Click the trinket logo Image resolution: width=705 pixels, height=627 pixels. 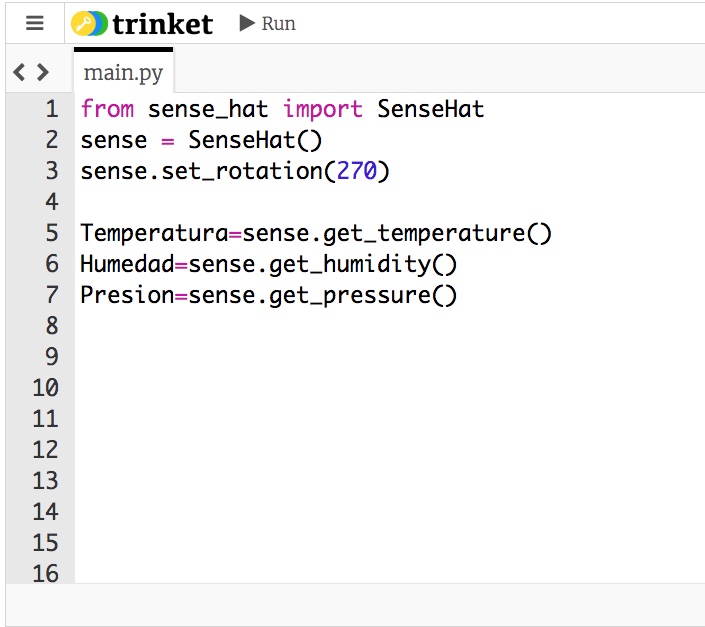pyautogui.click(x=90, y=24)
